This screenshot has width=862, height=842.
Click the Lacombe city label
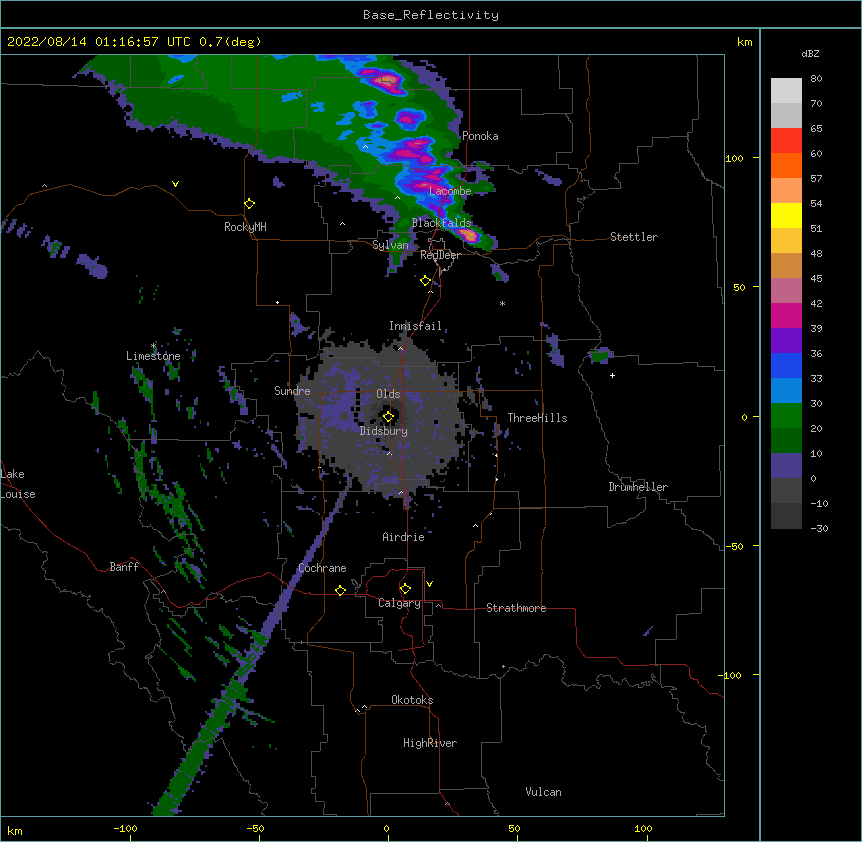(450, 191)
